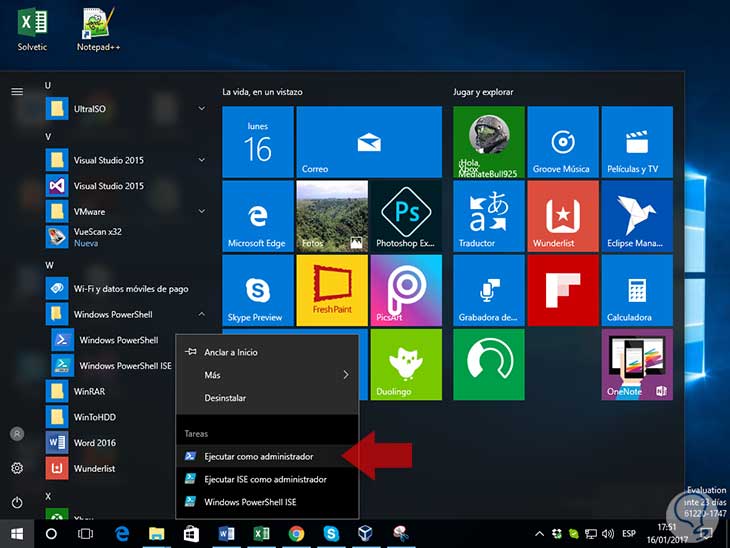Viewport: 730px width, 548px height.
Task: Open Visual Studio 2015 app entry
Action: pos(126,186)
